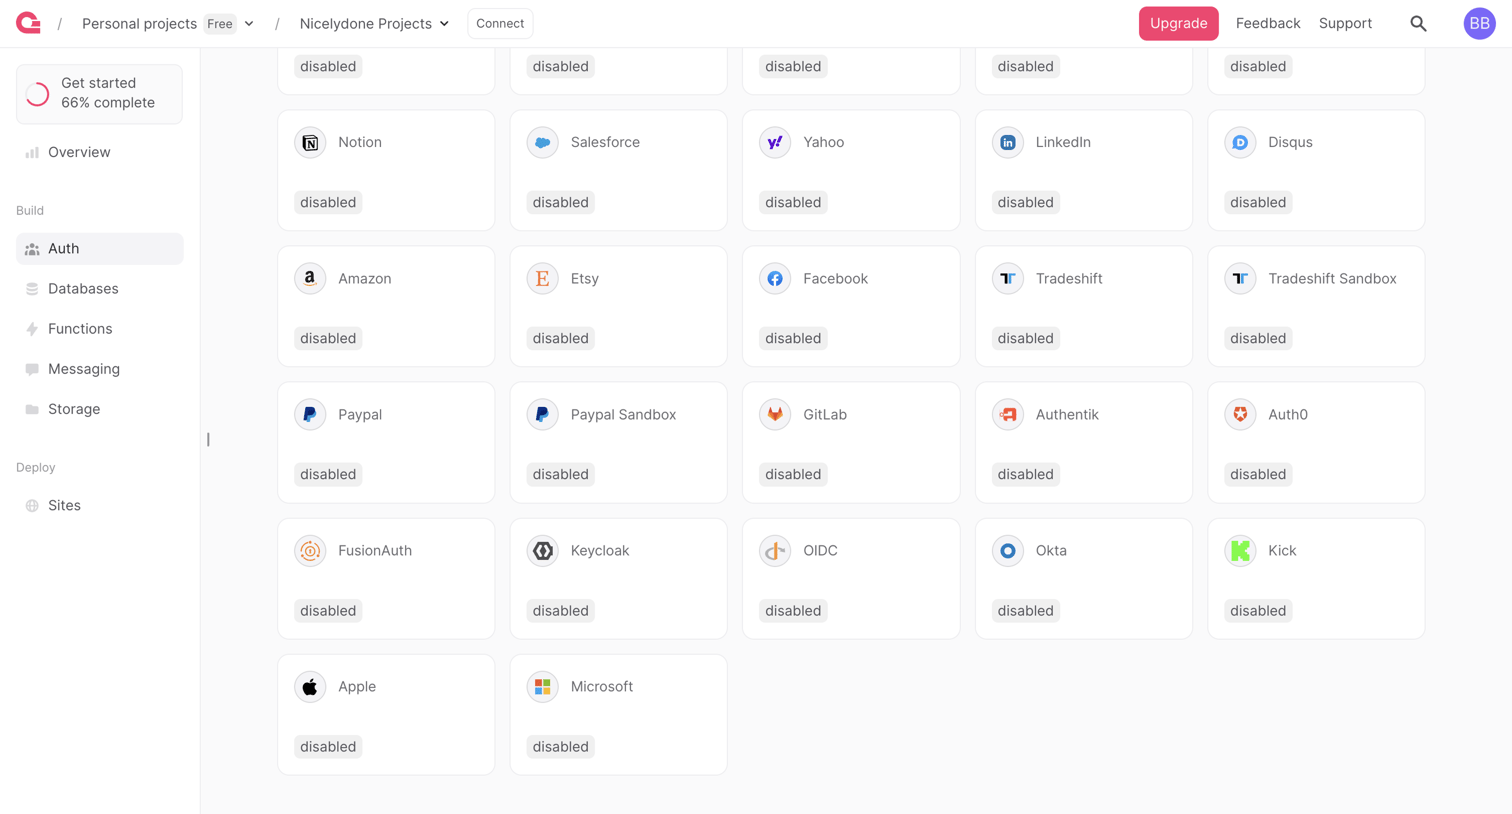1512x814 pixels.
Task: Open Storage in the sidebar
Action: (x=100, y=409)
